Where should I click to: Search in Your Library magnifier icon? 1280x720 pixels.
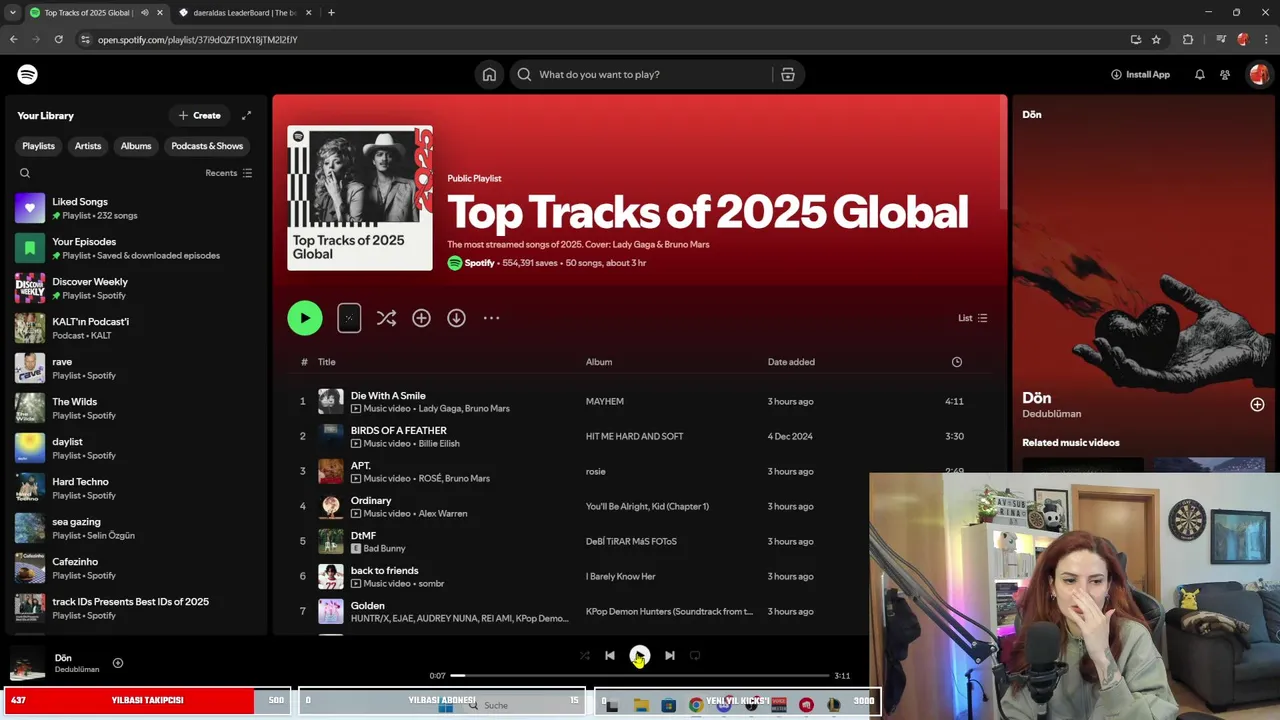25,173
